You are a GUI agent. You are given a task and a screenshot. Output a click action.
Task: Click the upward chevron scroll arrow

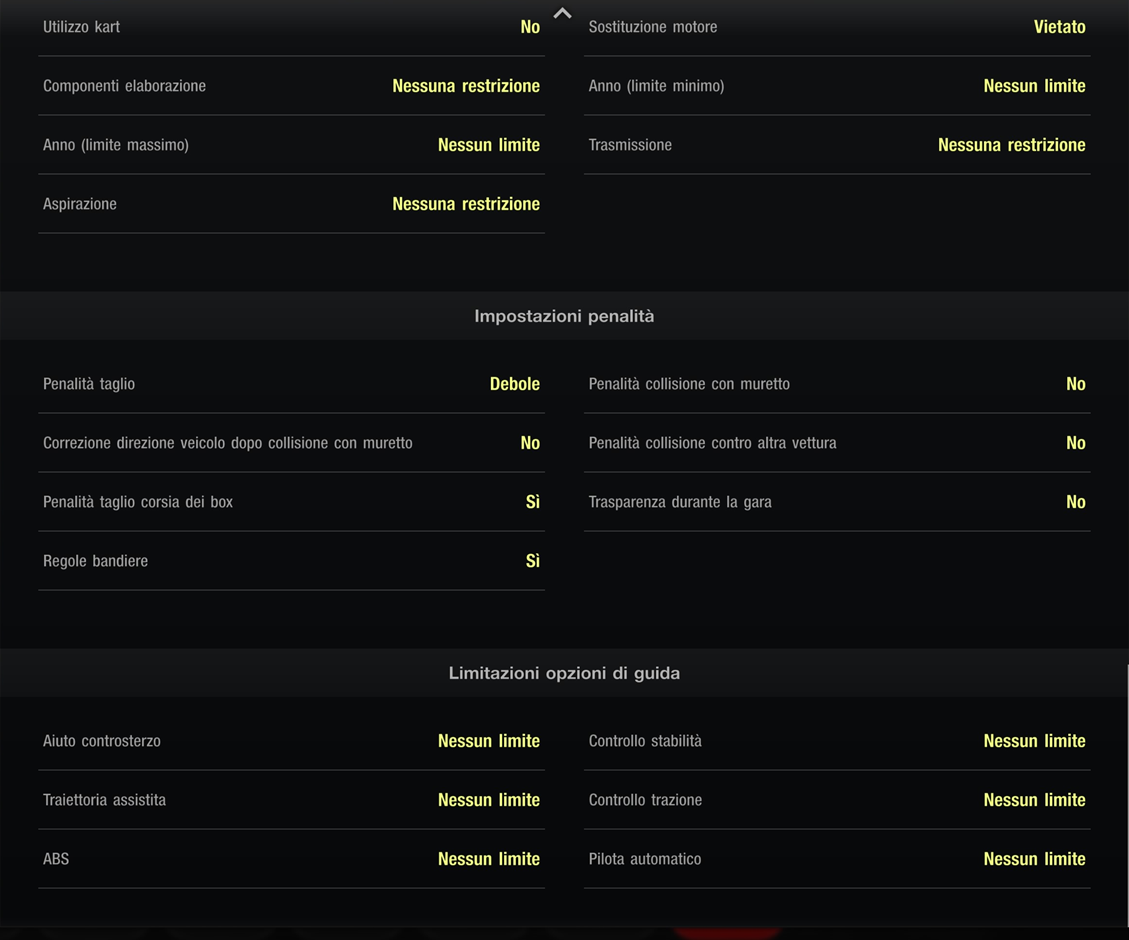[x=563, y=14]
